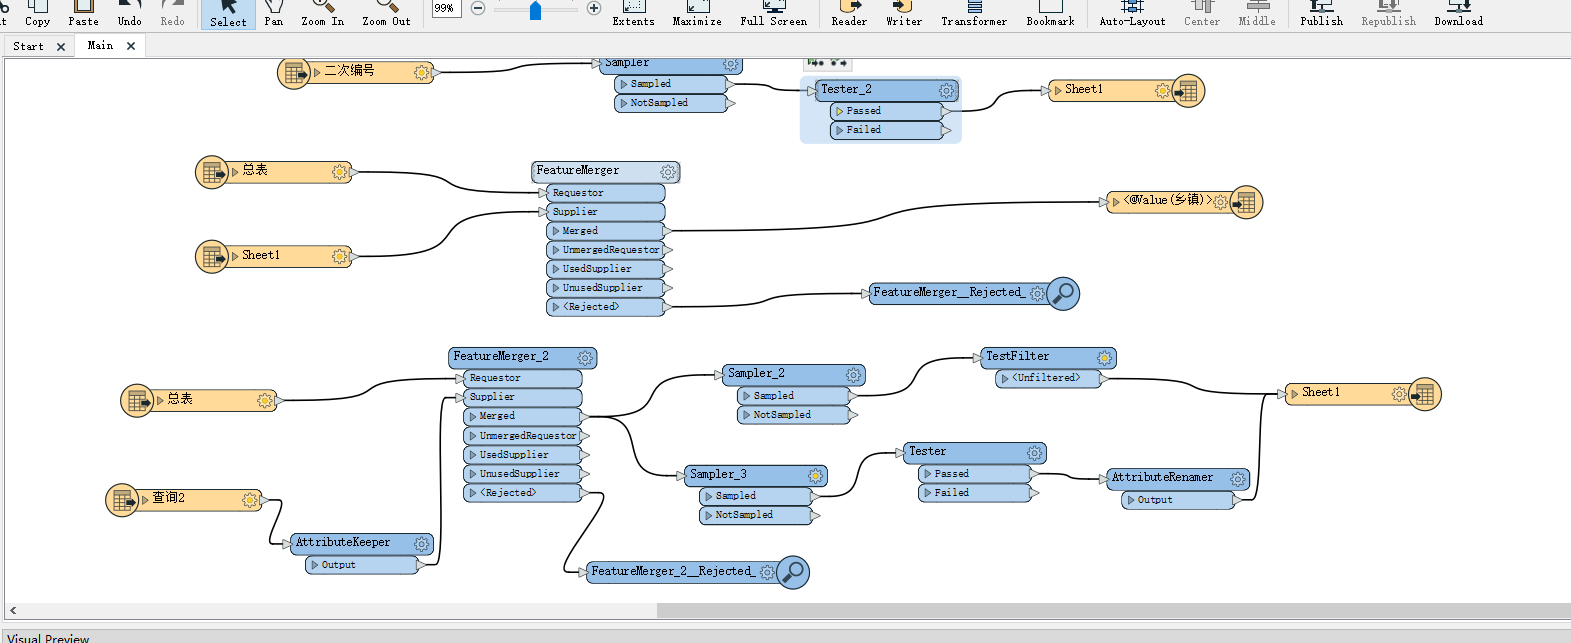Click the Tester_2 parameters gear icon
This screenshot has width=1571, height=643.
(x=947, y=91)
